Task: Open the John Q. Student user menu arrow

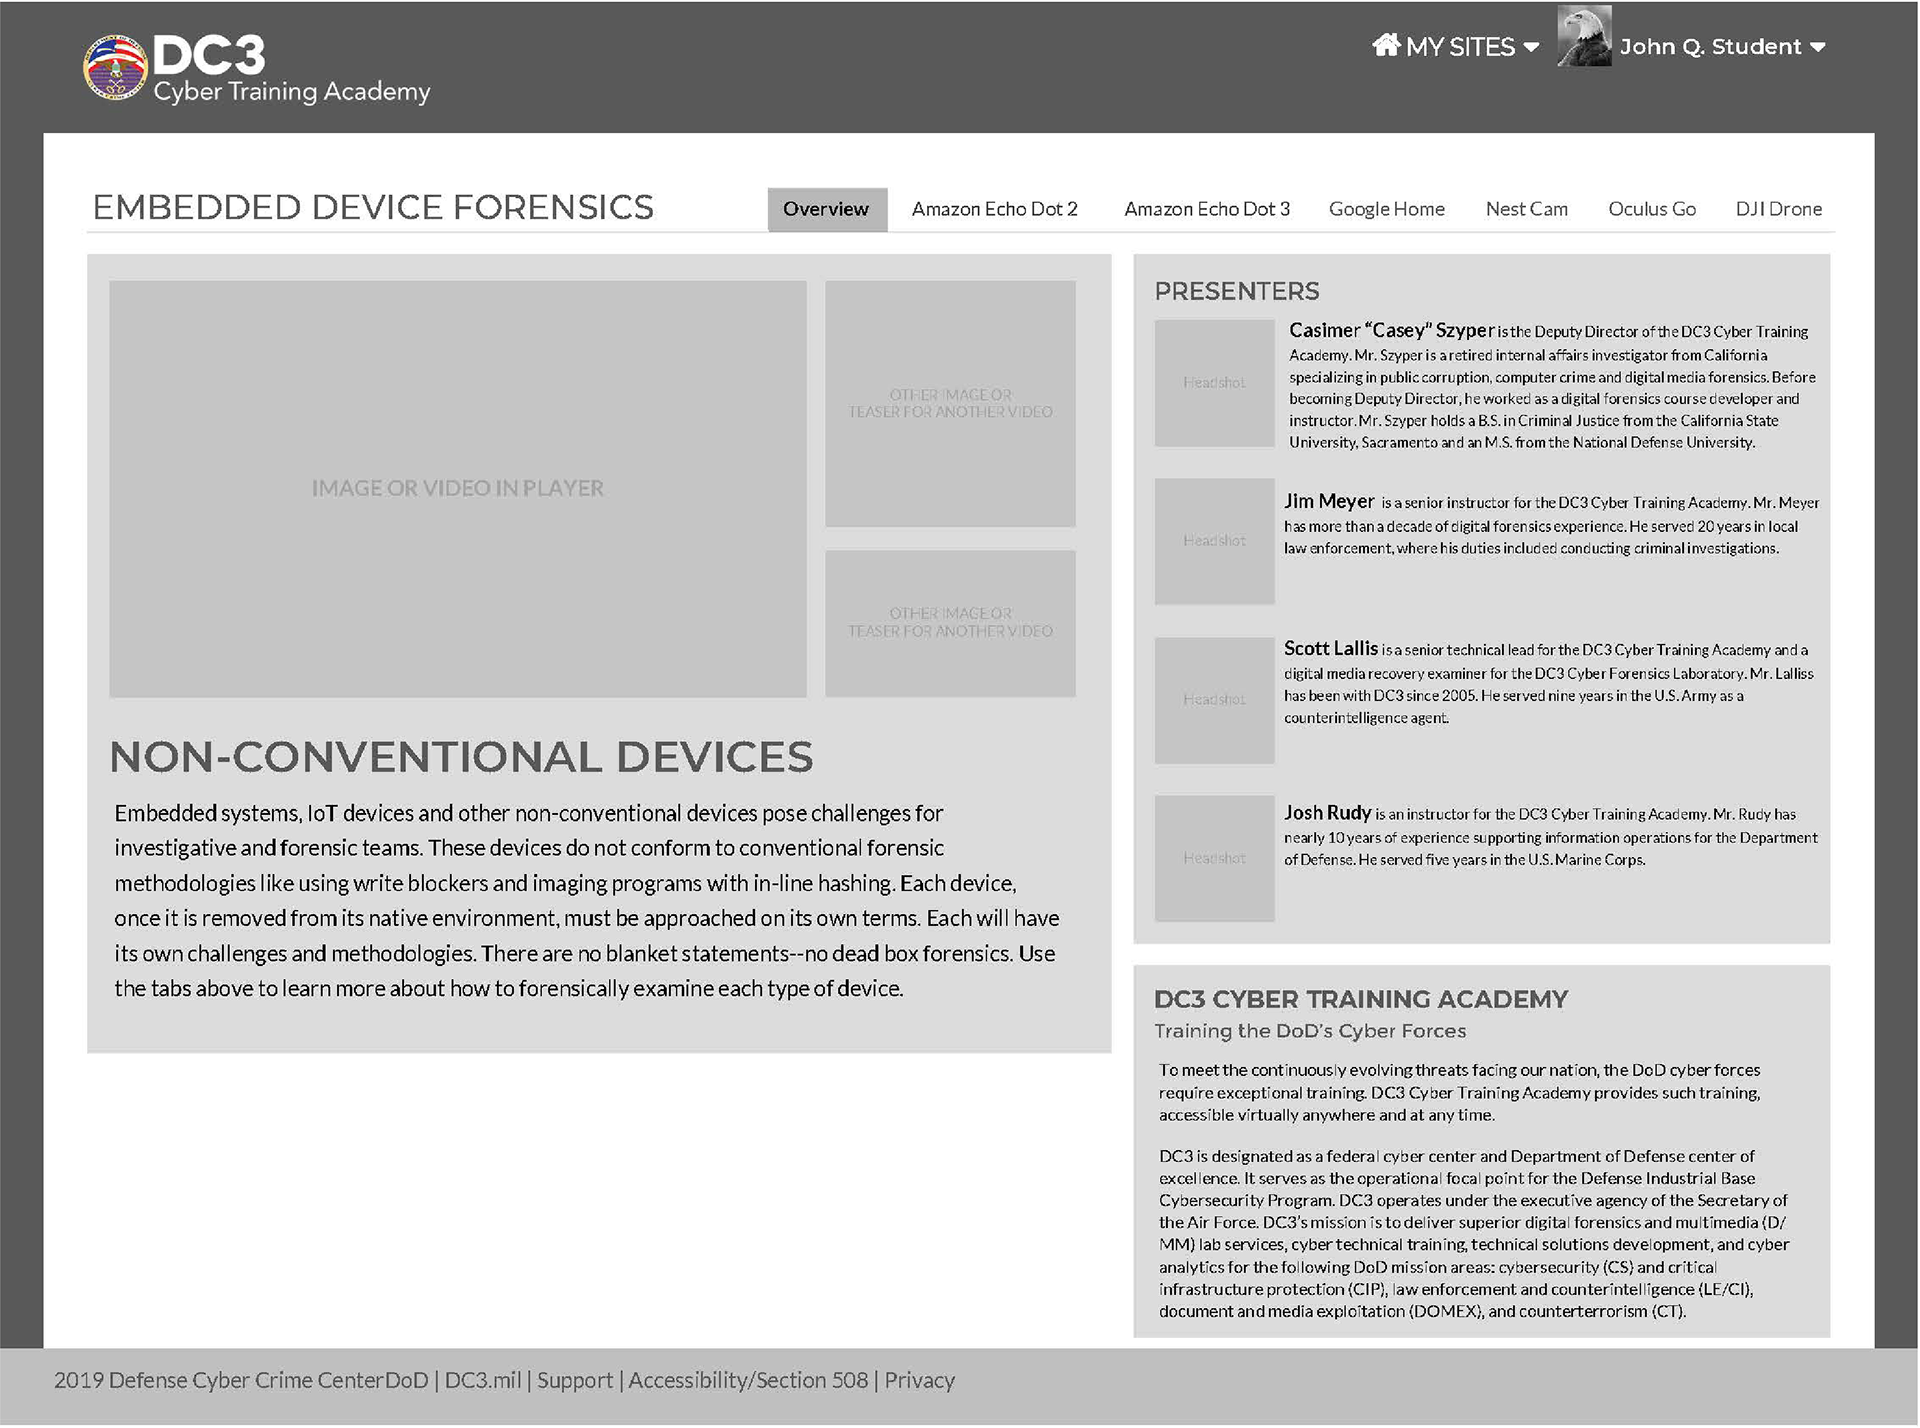Action: 1817,48
